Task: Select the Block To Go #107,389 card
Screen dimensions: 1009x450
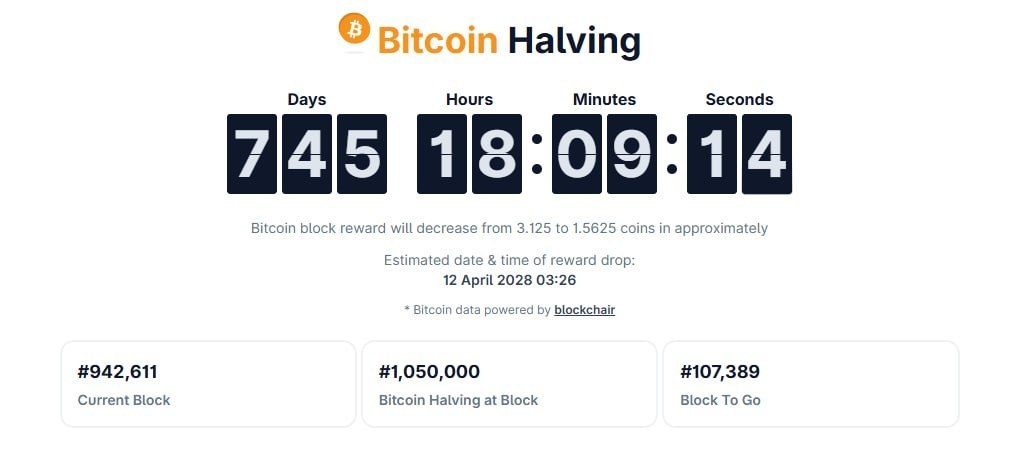Action: point(810,384)
